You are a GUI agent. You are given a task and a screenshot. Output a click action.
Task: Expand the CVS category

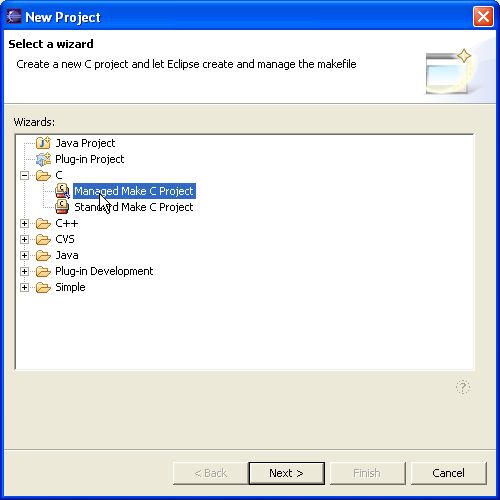pyautogui.click(x=24, y=239)
